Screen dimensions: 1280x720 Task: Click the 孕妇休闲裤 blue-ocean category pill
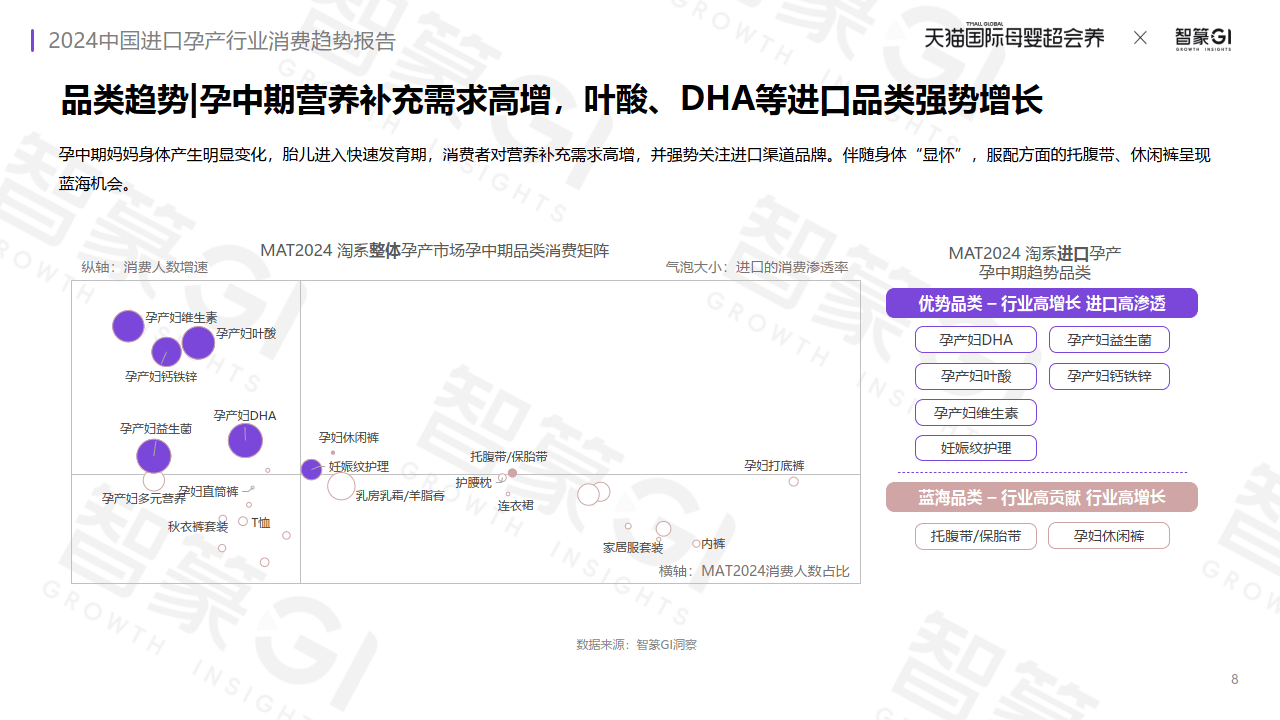1109,536
